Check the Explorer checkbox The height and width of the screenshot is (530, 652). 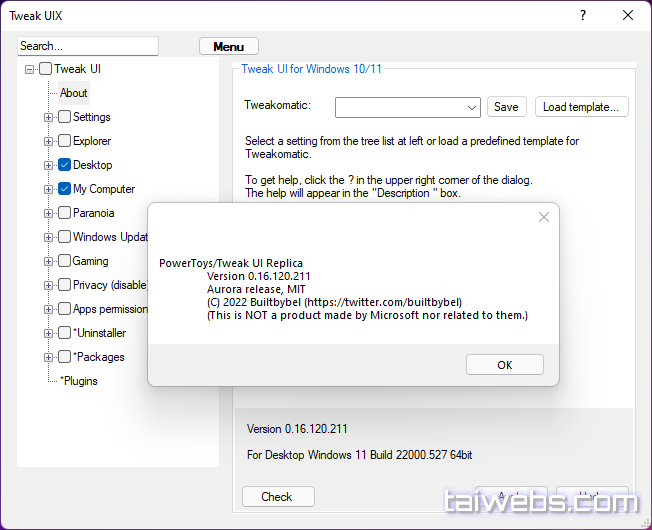tap(64, 141)
